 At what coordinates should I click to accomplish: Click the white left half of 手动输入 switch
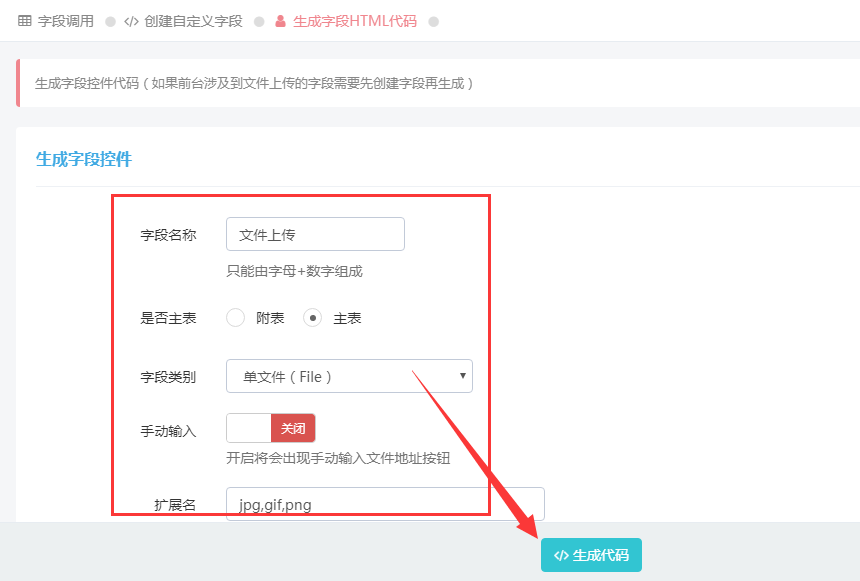(x=248, y=428)
